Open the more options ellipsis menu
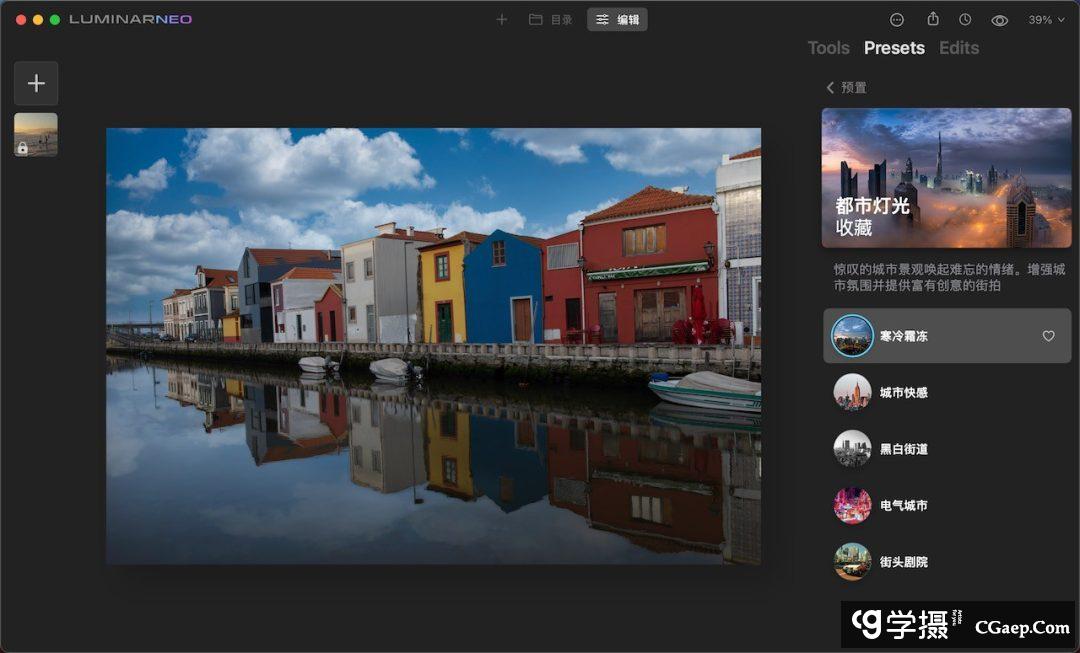The height and width of the screenshot is (653, 1080). pos(897,20)
